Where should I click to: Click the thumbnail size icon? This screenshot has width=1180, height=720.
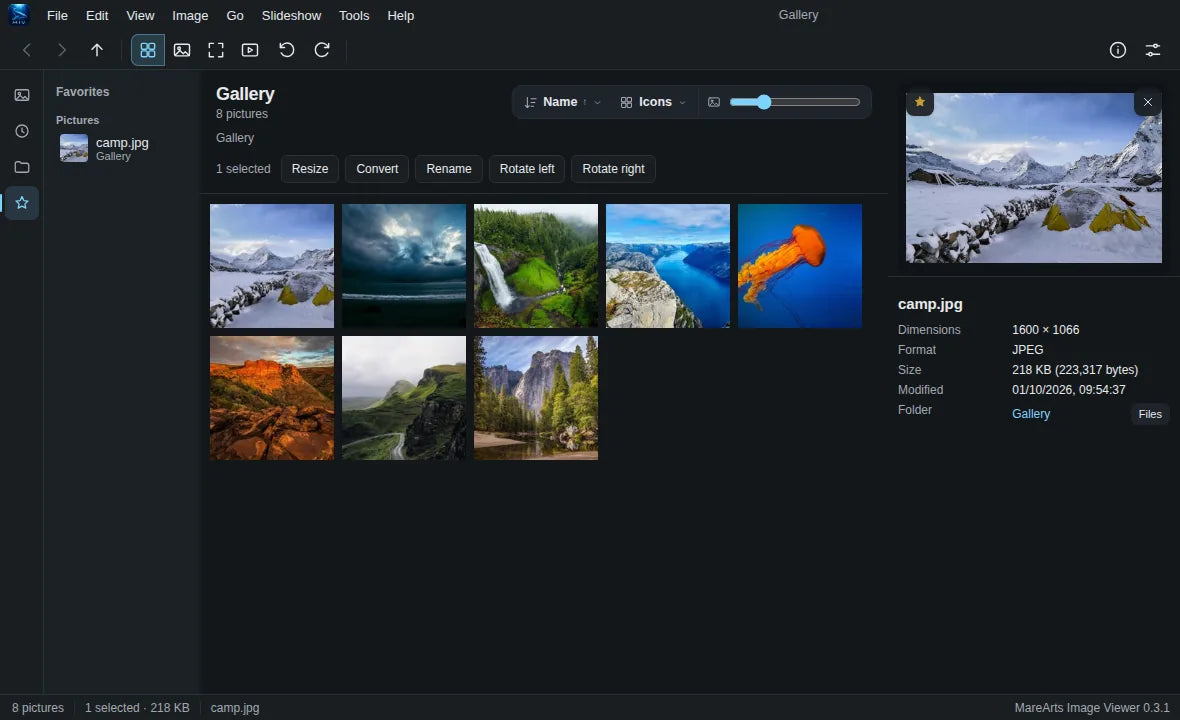point(713,102)
